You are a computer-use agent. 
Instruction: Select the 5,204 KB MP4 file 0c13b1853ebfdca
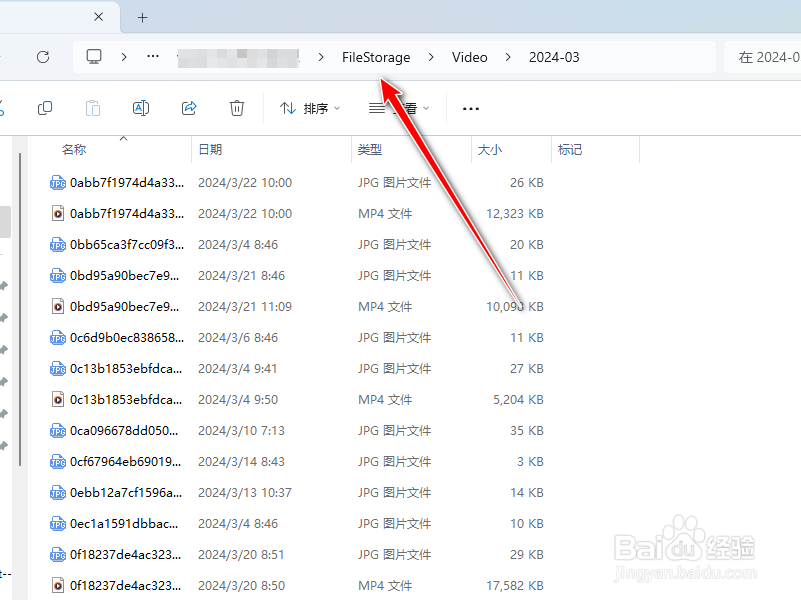(x=296, y=399)
